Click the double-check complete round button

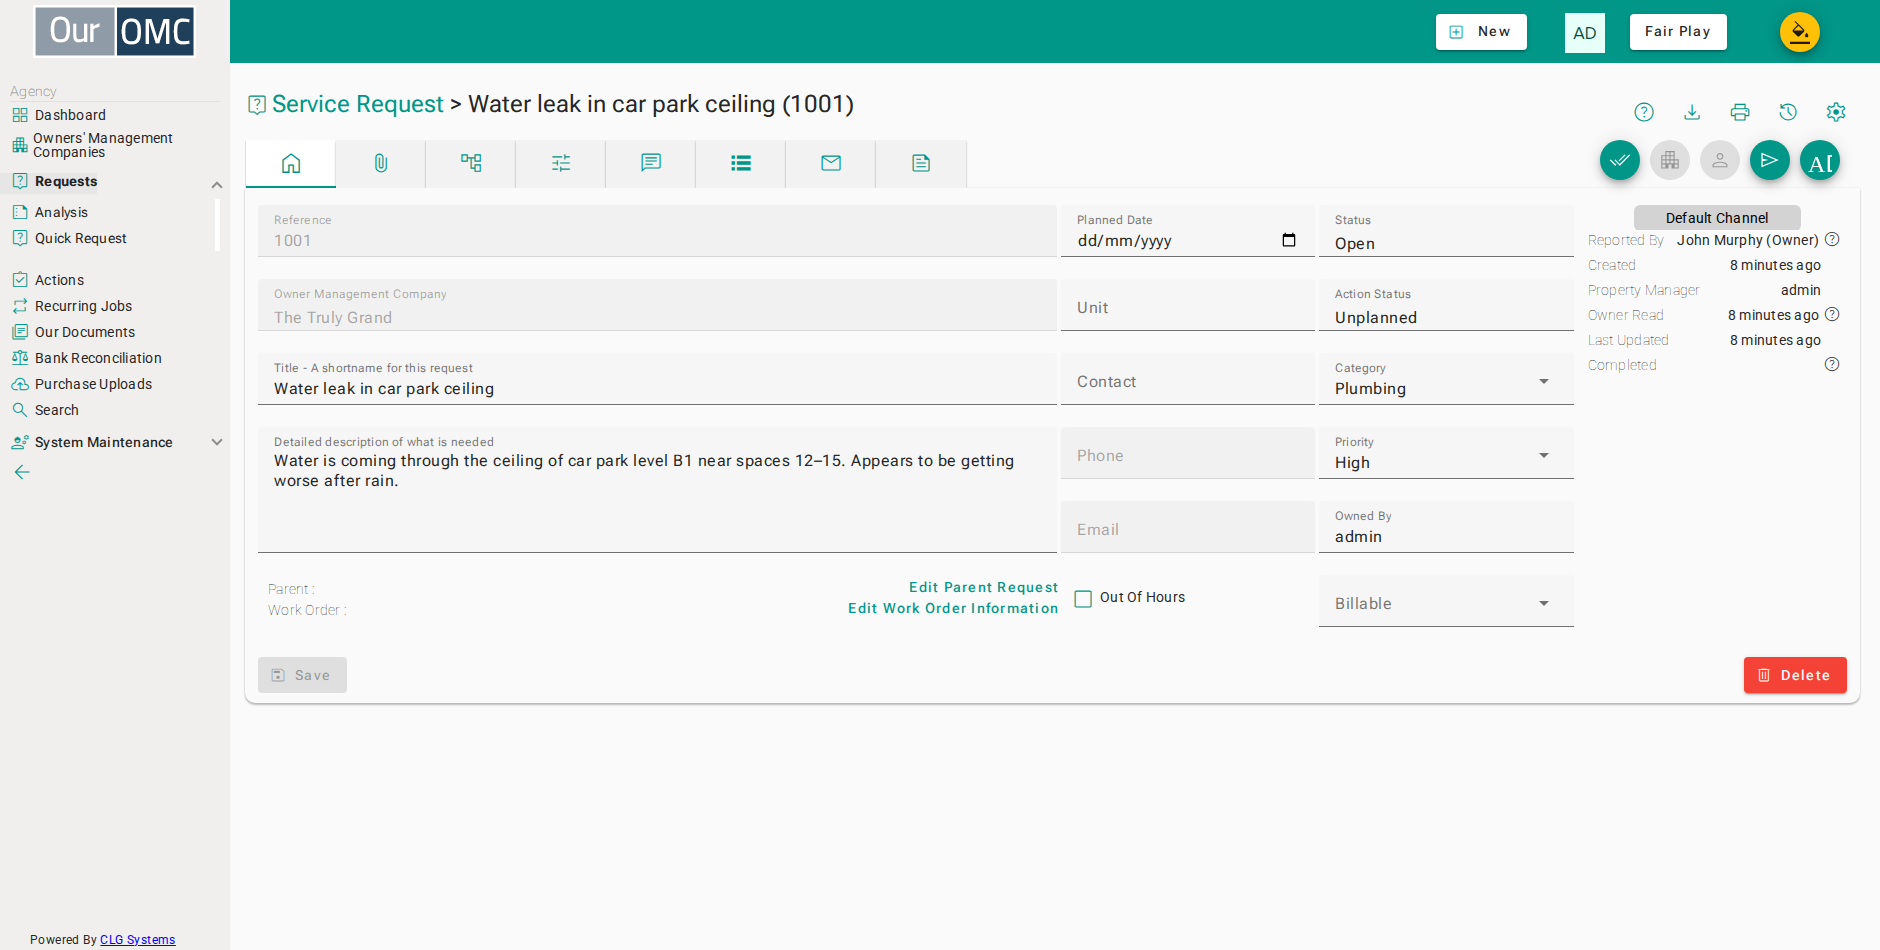tap(1620, 160)
